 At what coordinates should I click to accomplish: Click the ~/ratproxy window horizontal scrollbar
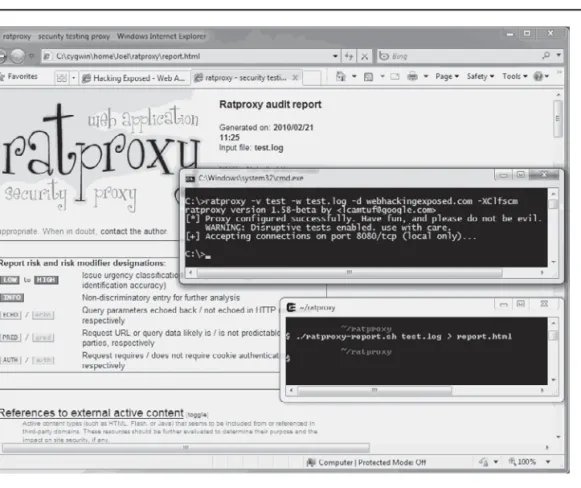[375, 390]
